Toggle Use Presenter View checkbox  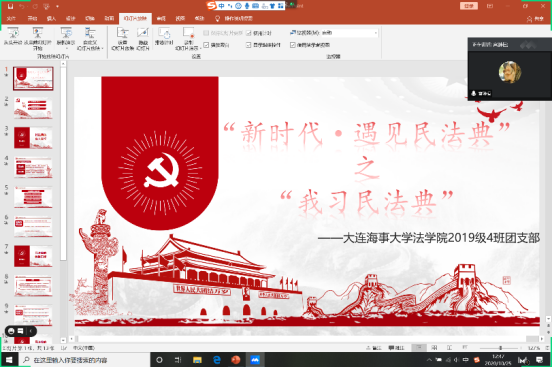pyautogui.click(x=293, y=45)
